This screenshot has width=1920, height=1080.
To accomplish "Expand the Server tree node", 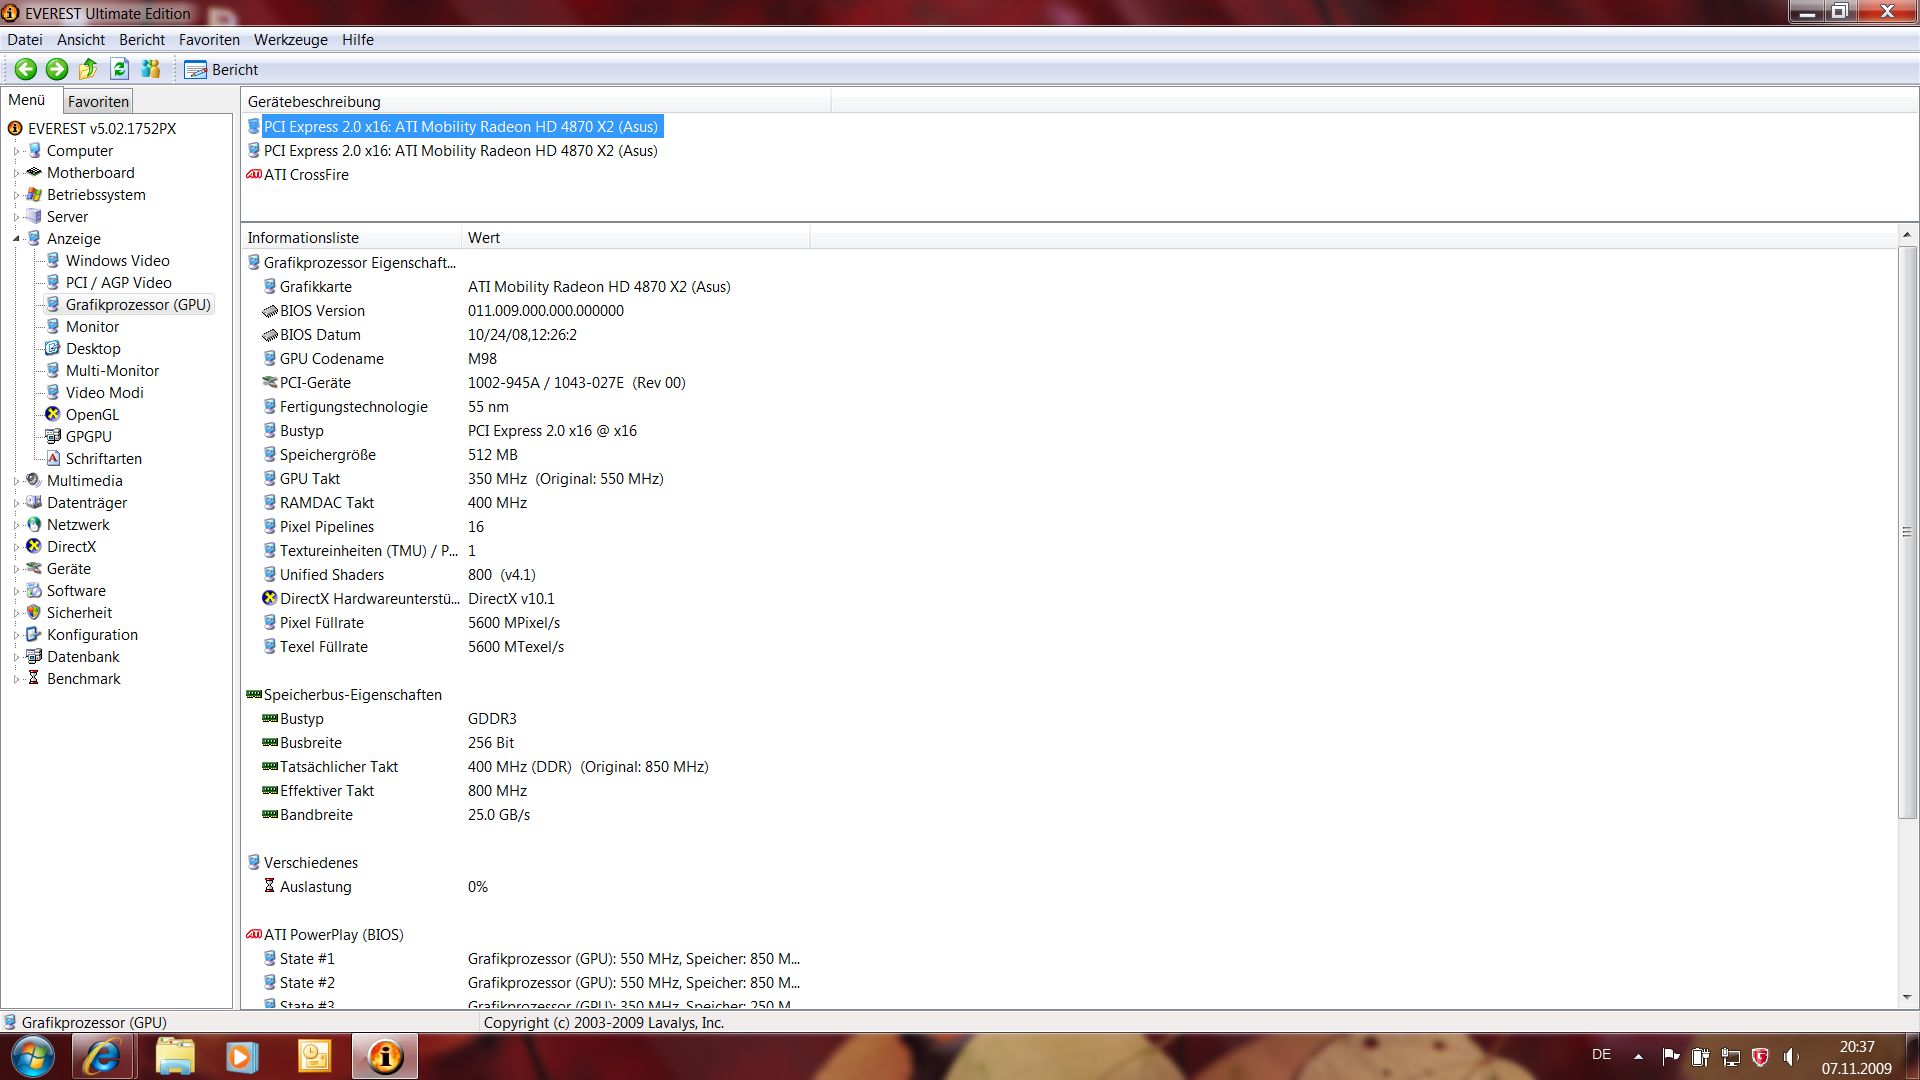I will click(x=16, y=217).
